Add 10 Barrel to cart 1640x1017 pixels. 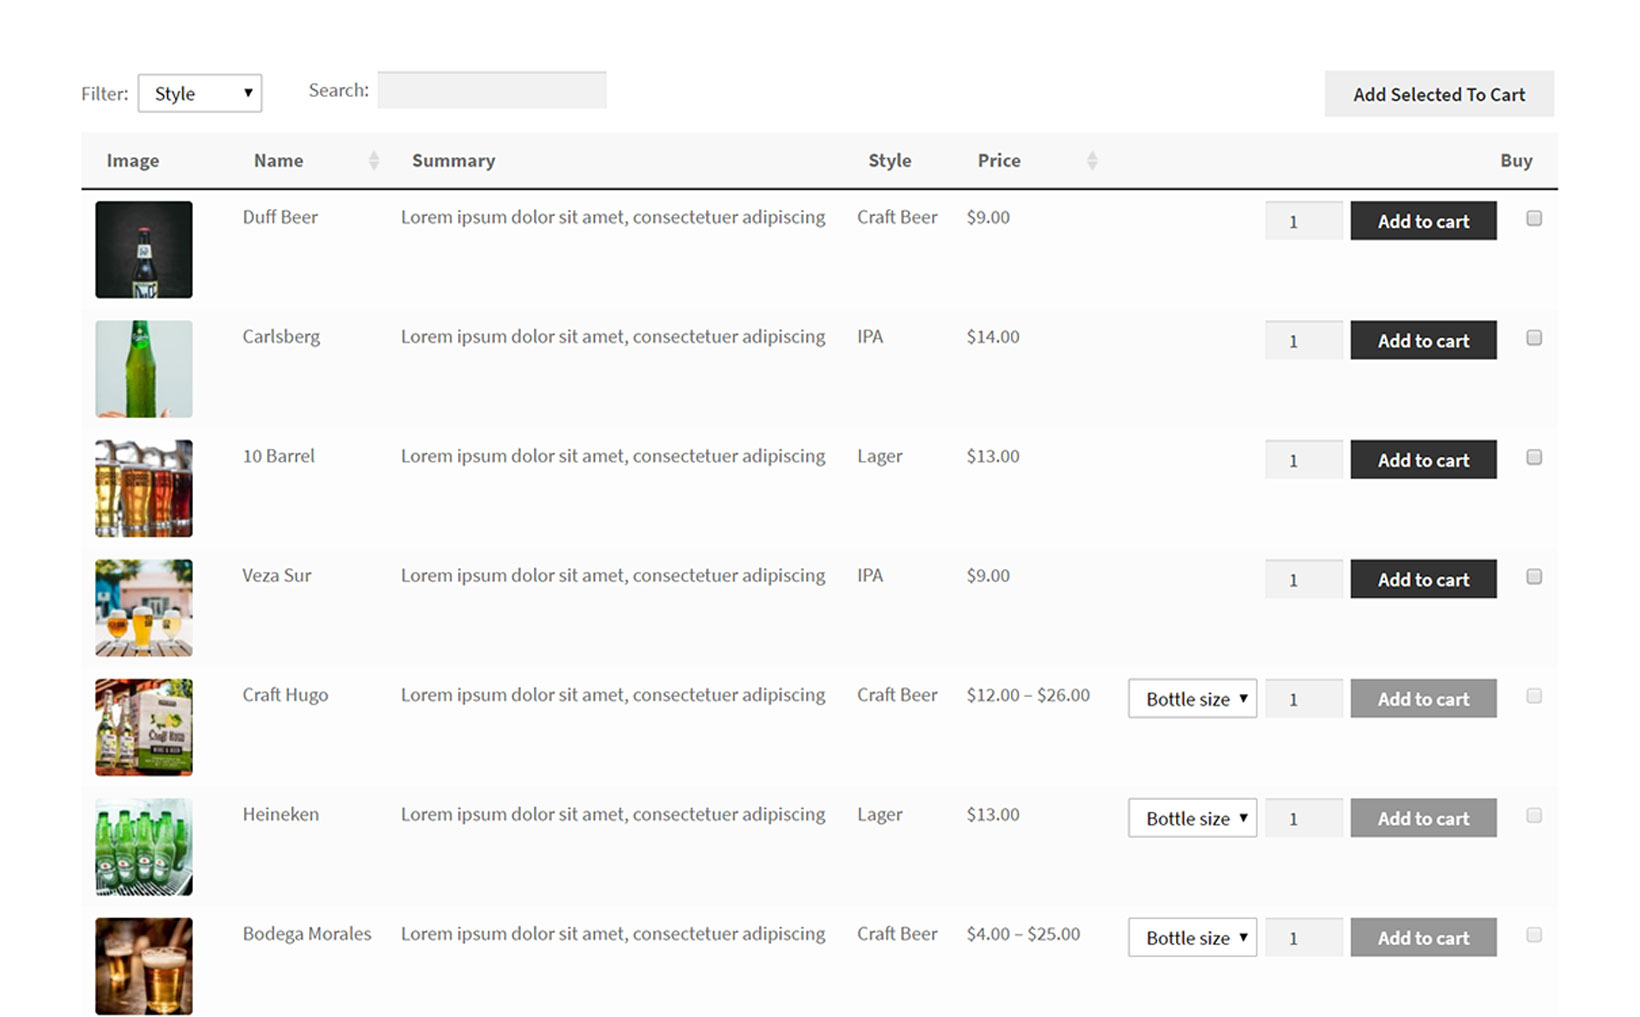tap(1422, 460)
